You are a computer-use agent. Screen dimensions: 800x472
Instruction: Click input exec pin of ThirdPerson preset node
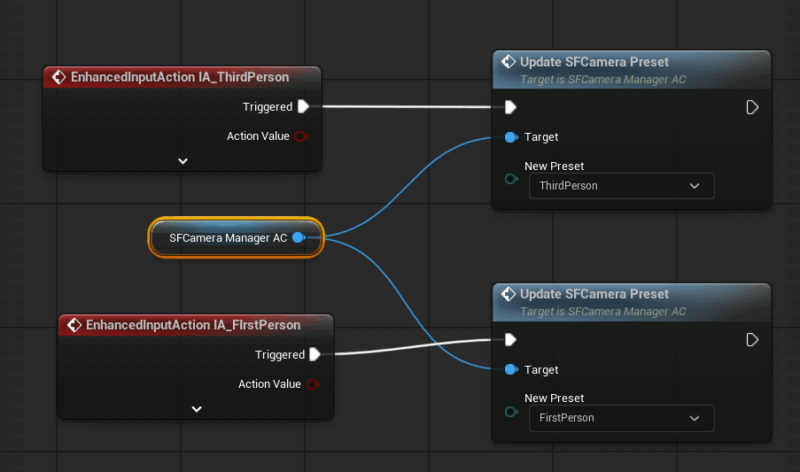[511, 107]
